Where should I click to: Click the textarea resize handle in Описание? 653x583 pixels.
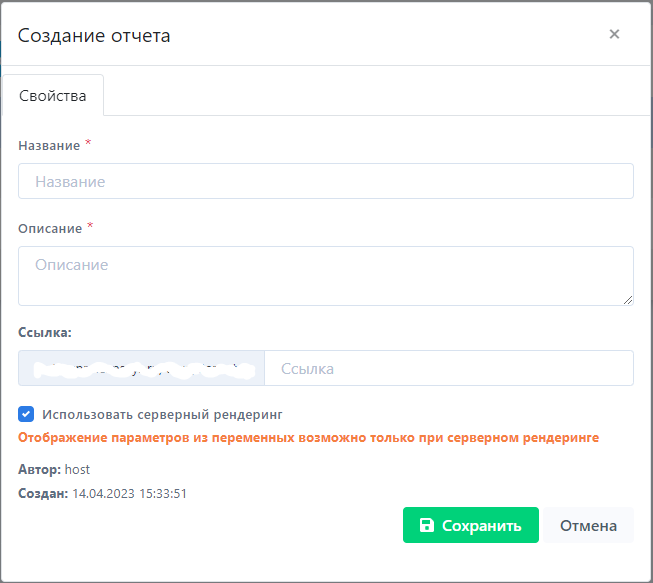click(628, 300)
